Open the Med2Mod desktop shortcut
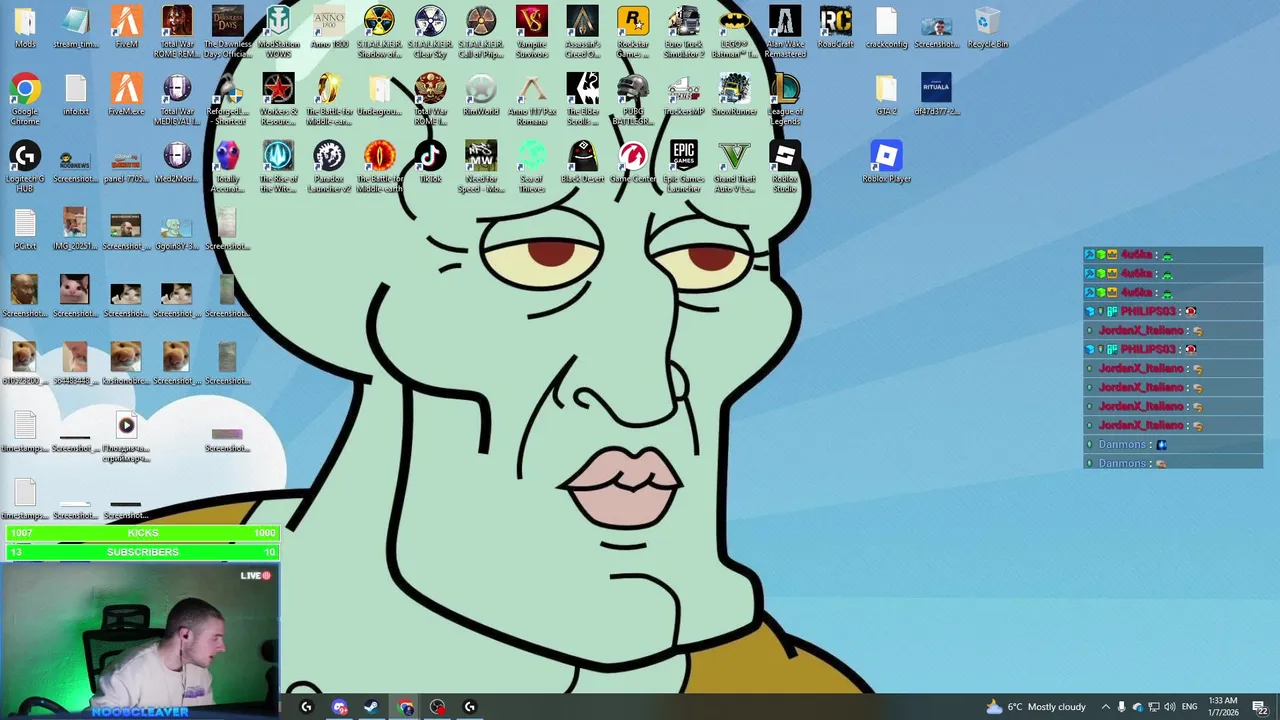 tap(177, 162)
